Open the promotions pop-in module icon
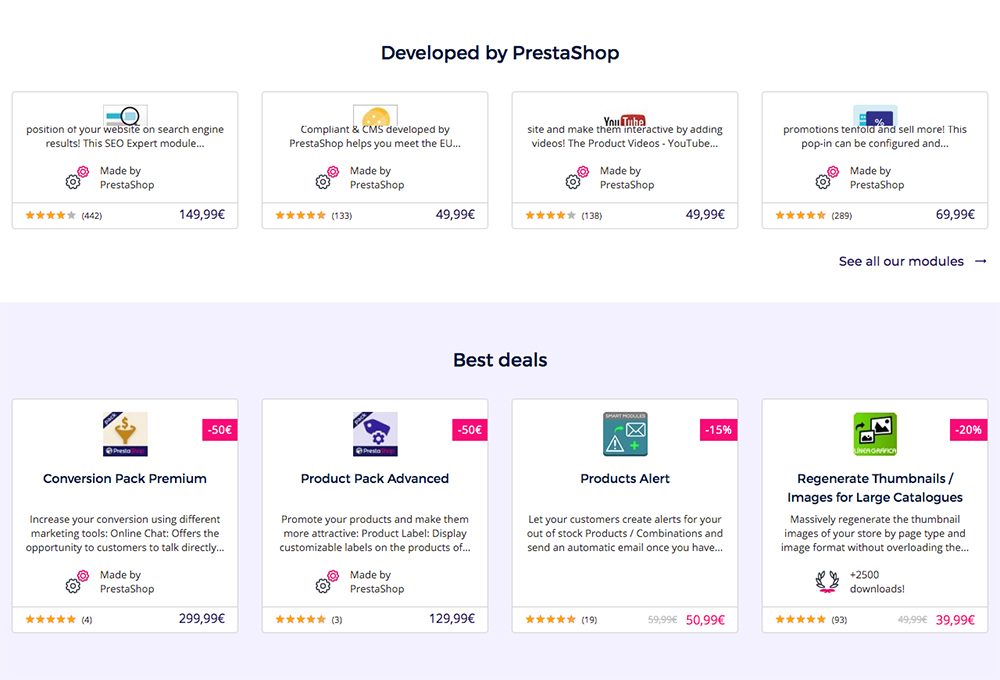Image resolution: width=1000 pixels, height=680 pixels. tap(875, 115)
